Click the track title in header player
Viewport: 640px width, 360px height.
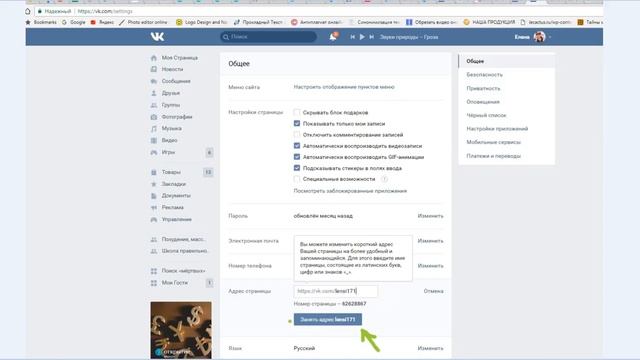pos(409,37)
